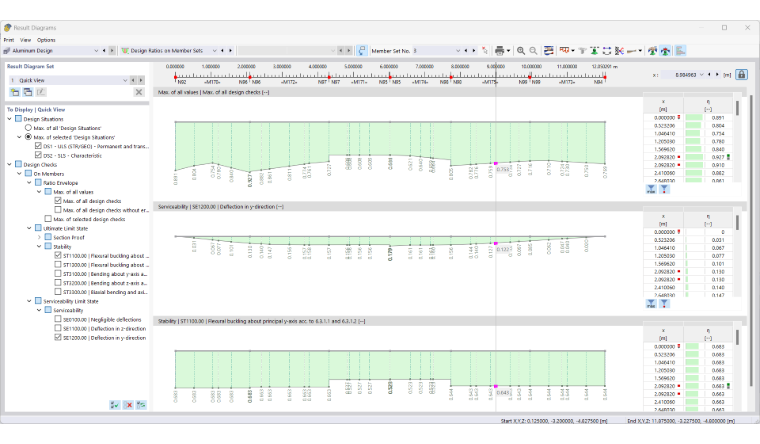760x444 pixels.
Task: Click the invert selection icon below tree
Action: [141, 405]
